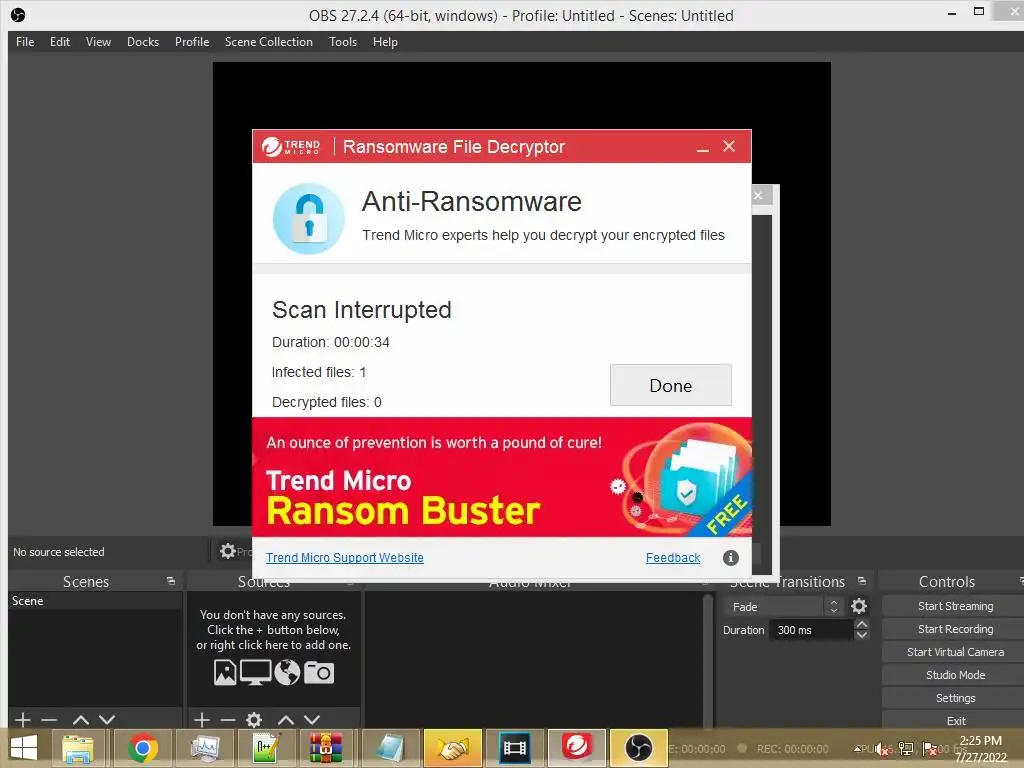Image resolution: width=1024 pixels, height=768 pixels.
Task: Move source down in Sources list
Action: point(312,720)
